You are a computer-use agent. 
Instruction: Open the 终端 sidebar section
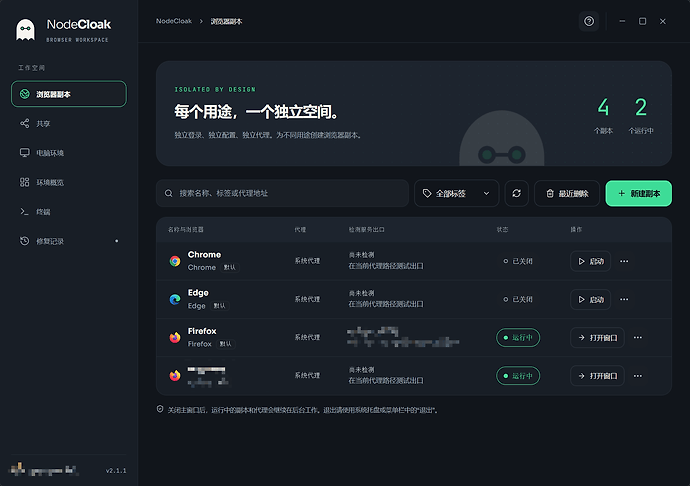[x=69, y=212]
